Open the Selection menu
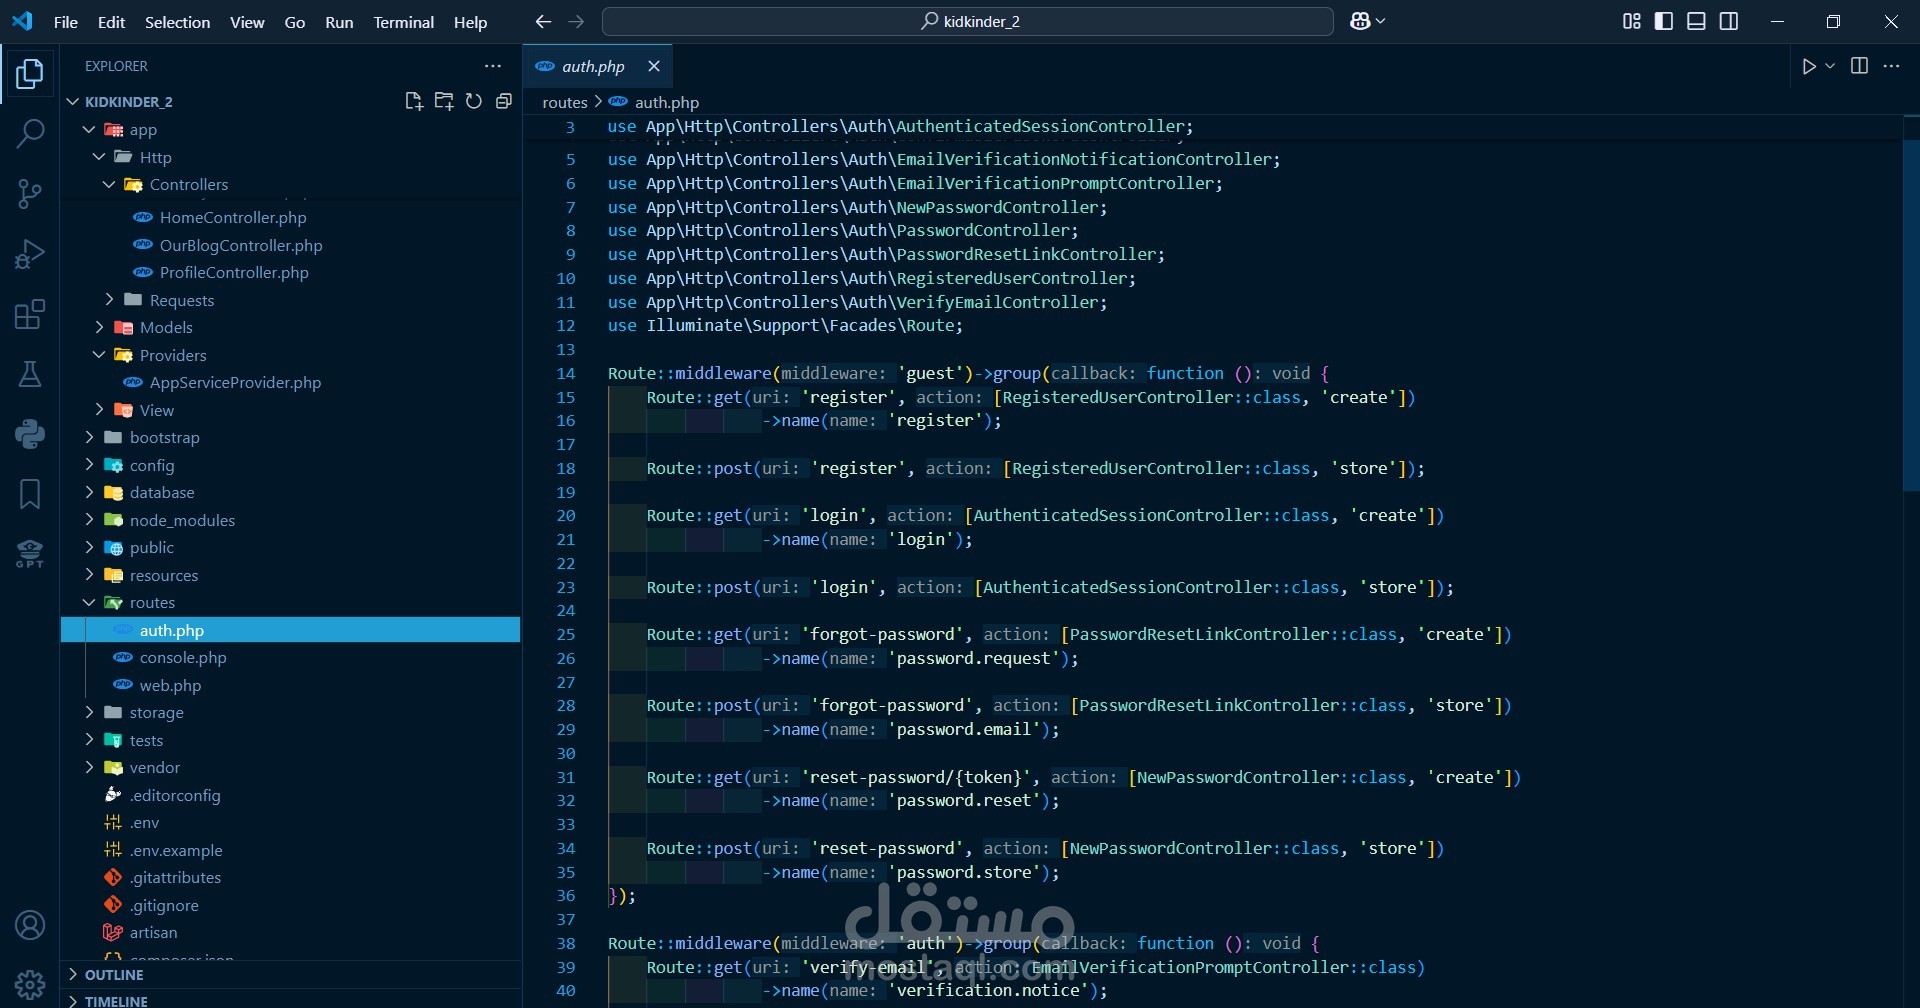 [x=177, y=22]
